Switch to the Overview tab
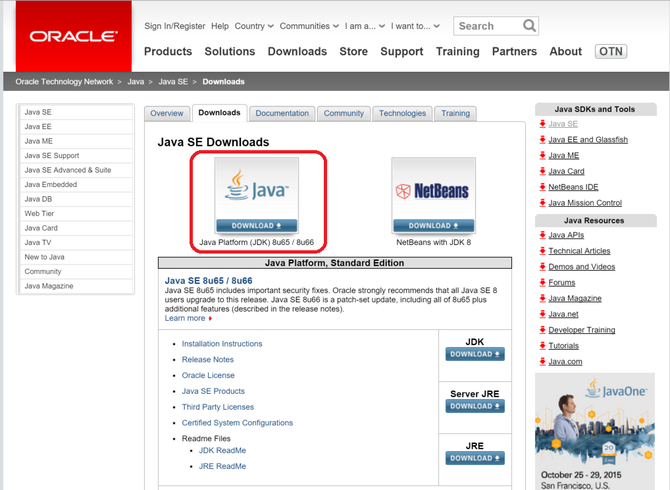Image resolution: width=670 pixels, height=490 pixels. [x=167, y=113]
